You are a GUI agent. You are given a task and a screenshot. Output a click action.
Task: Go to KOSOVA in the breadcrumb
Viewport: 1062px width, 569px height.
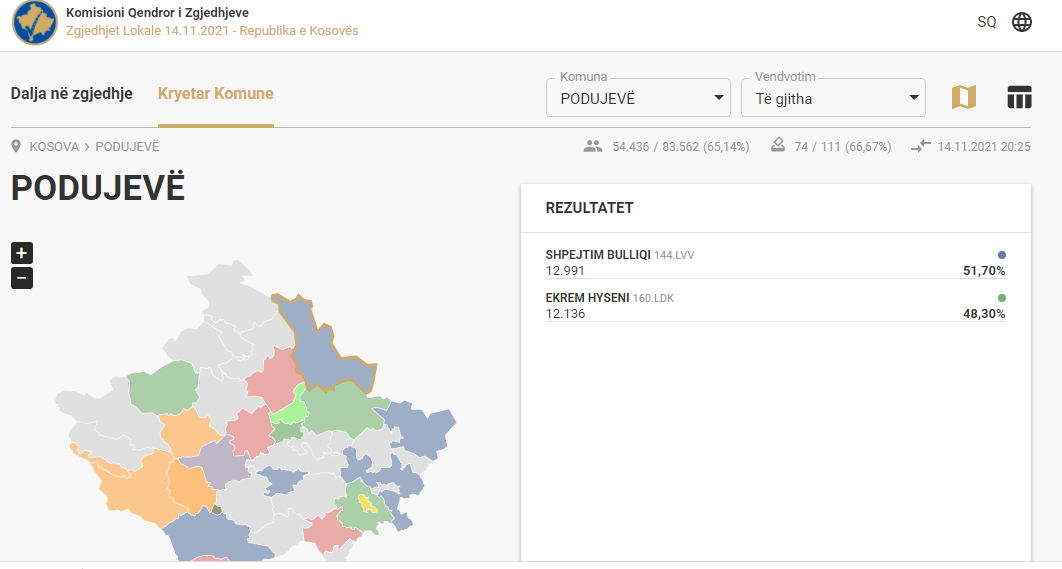(54, 146)
